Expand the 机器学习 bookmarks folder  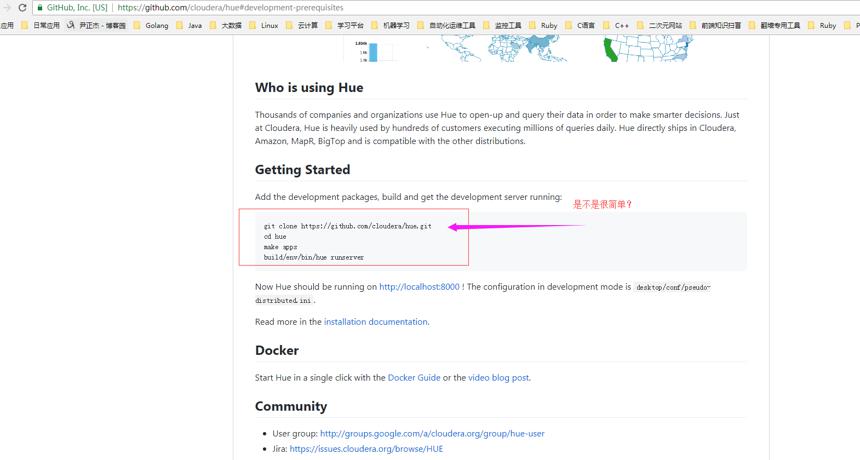coord(391,25)
